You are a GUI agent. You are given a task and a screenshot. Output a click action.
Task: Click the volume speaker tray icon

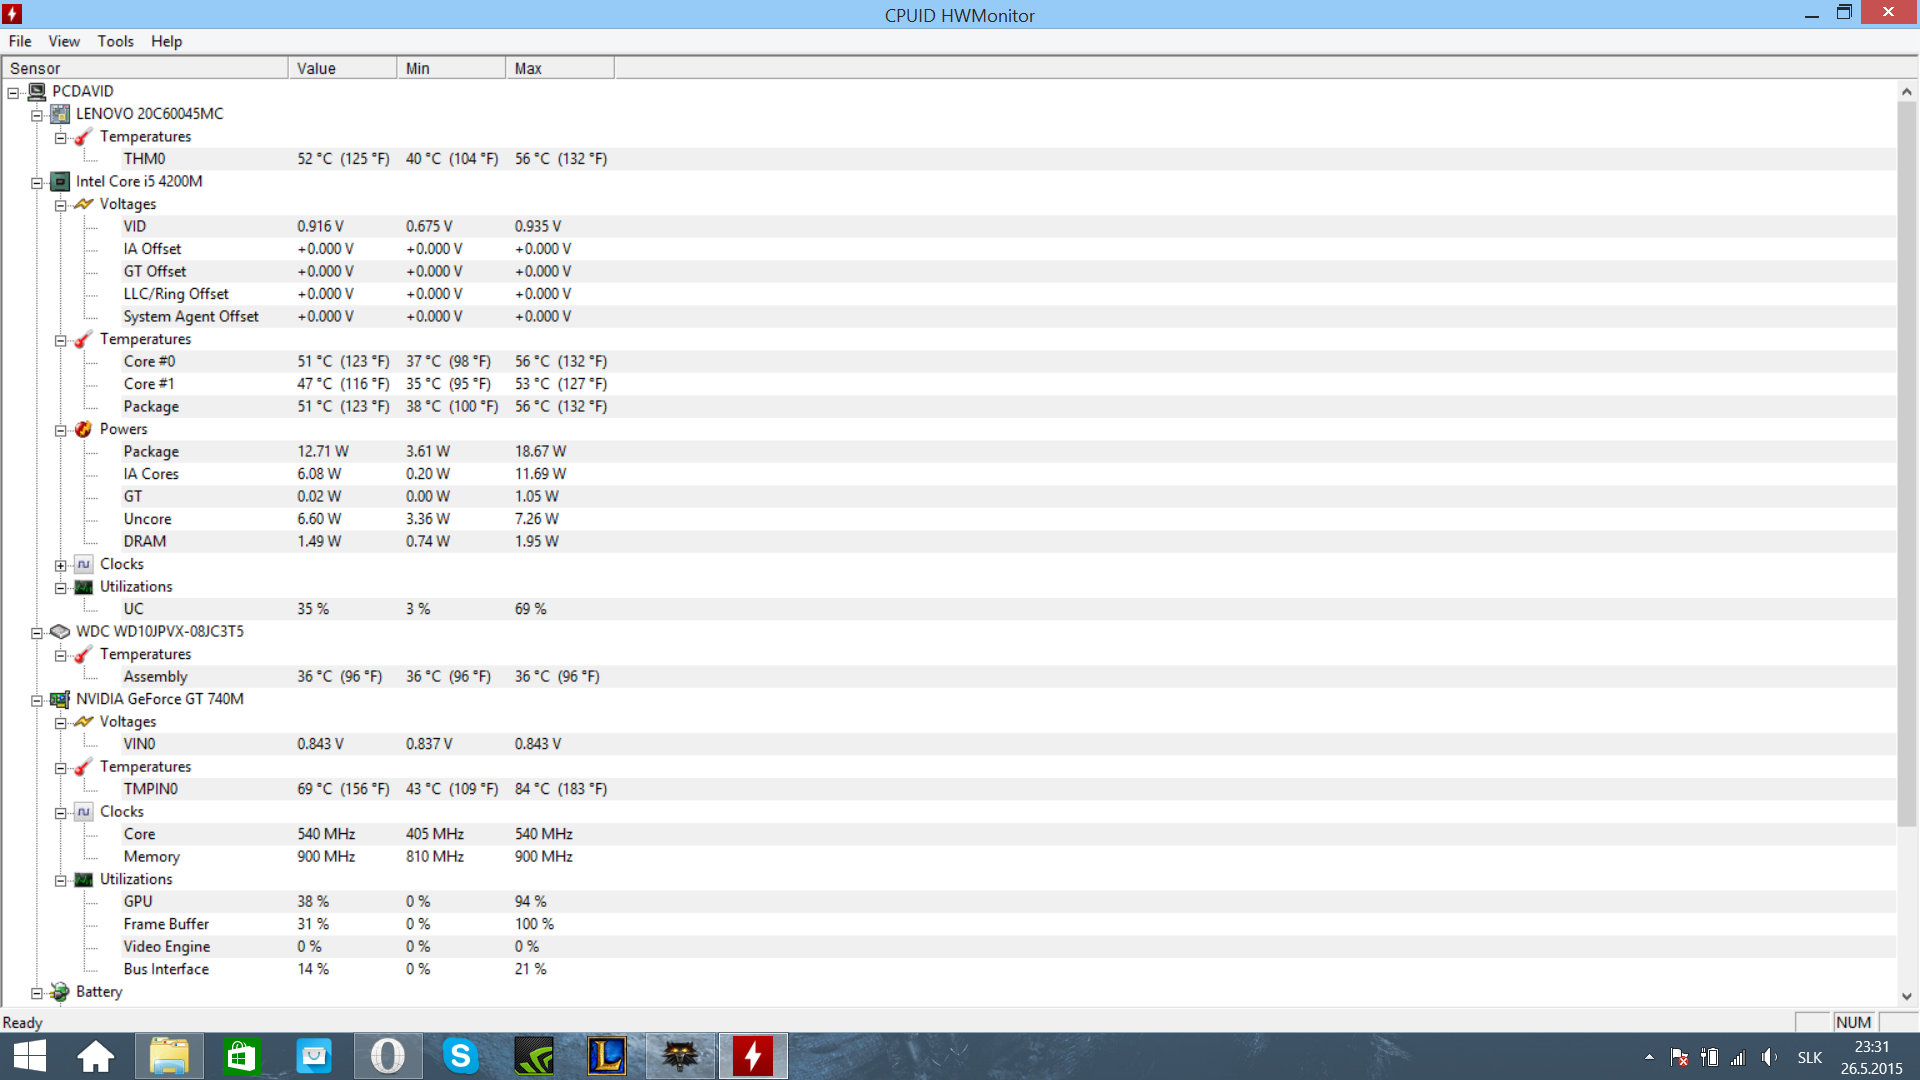coord(1769,1057)
